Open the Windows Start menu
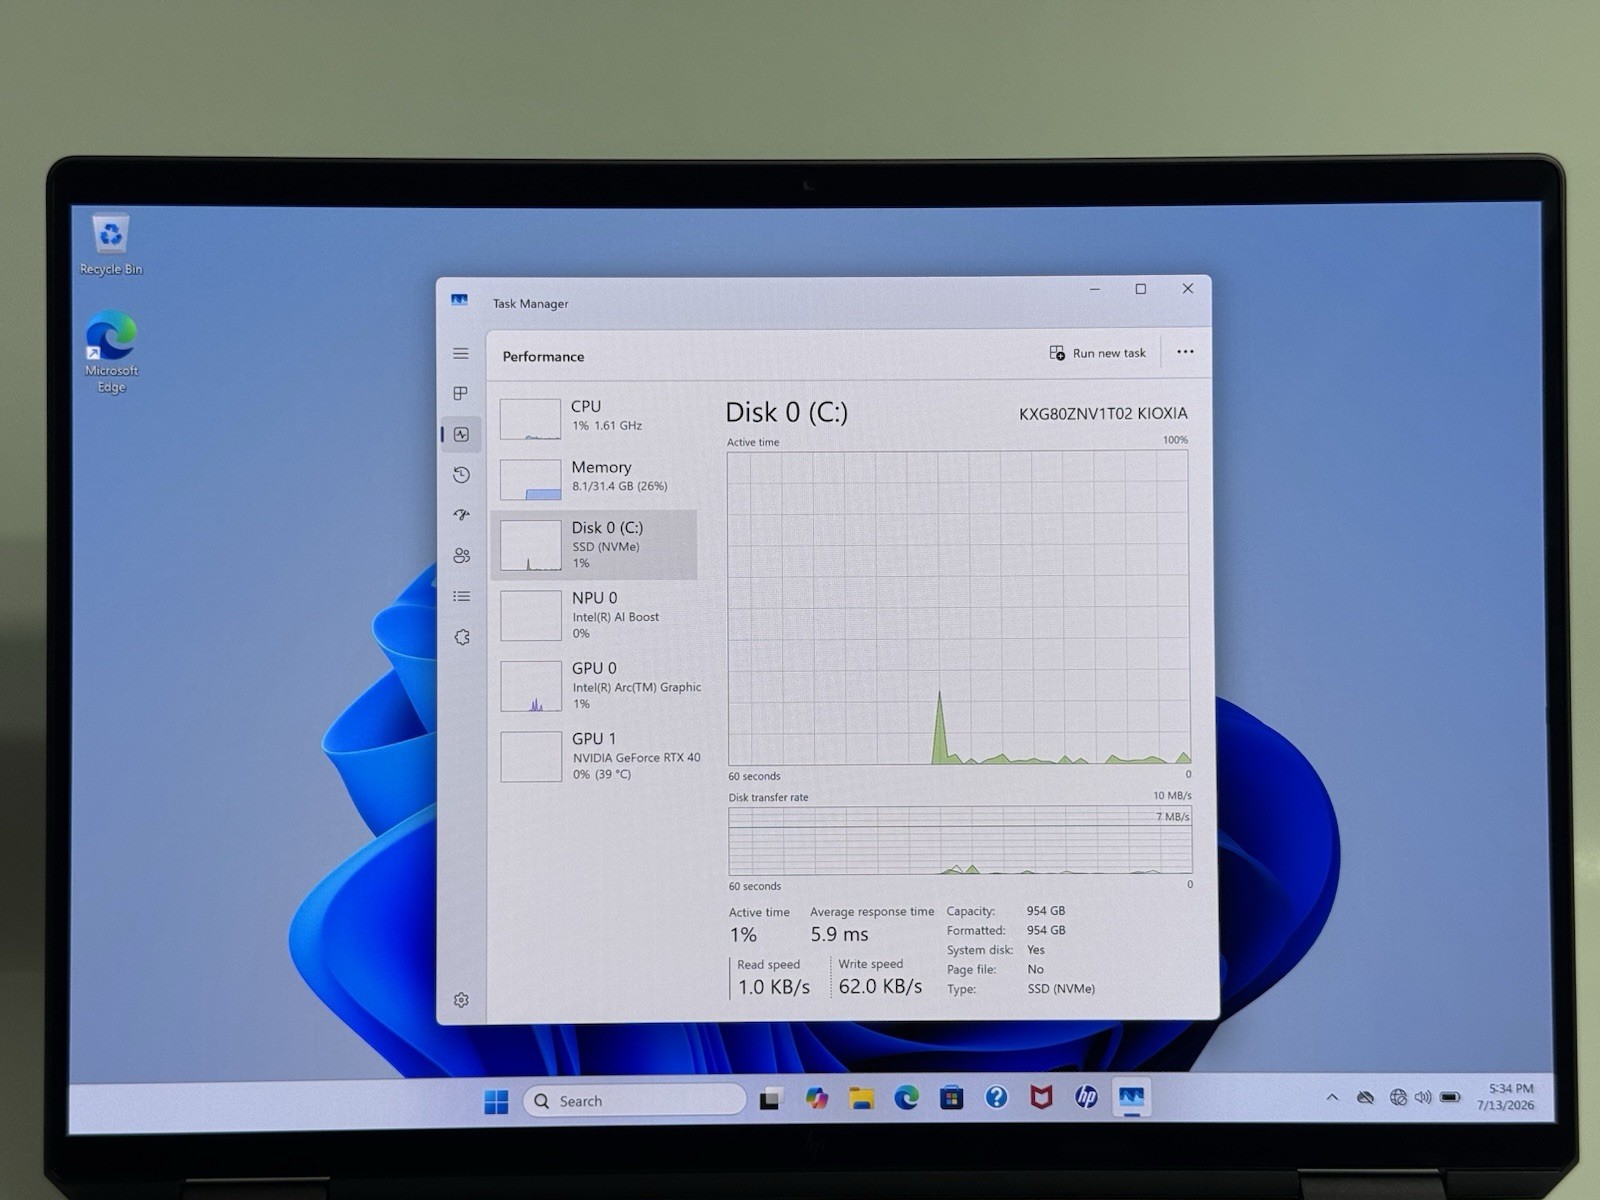1600x1200 pixels. coord(496,1101)
